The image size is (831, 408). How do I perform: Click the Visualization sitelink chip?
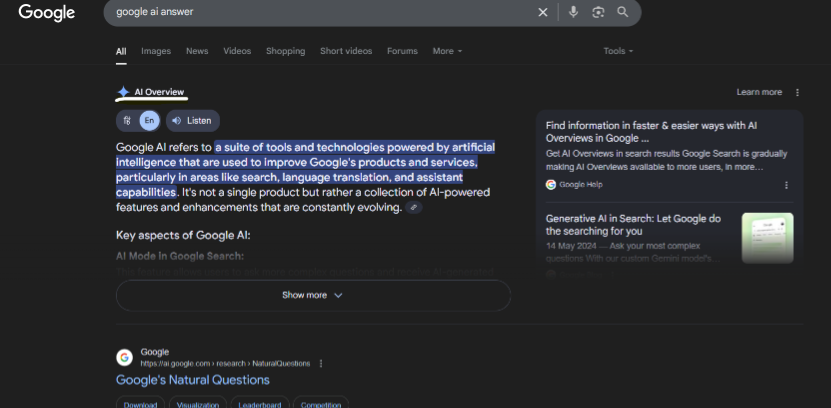(x=198, y=404)
